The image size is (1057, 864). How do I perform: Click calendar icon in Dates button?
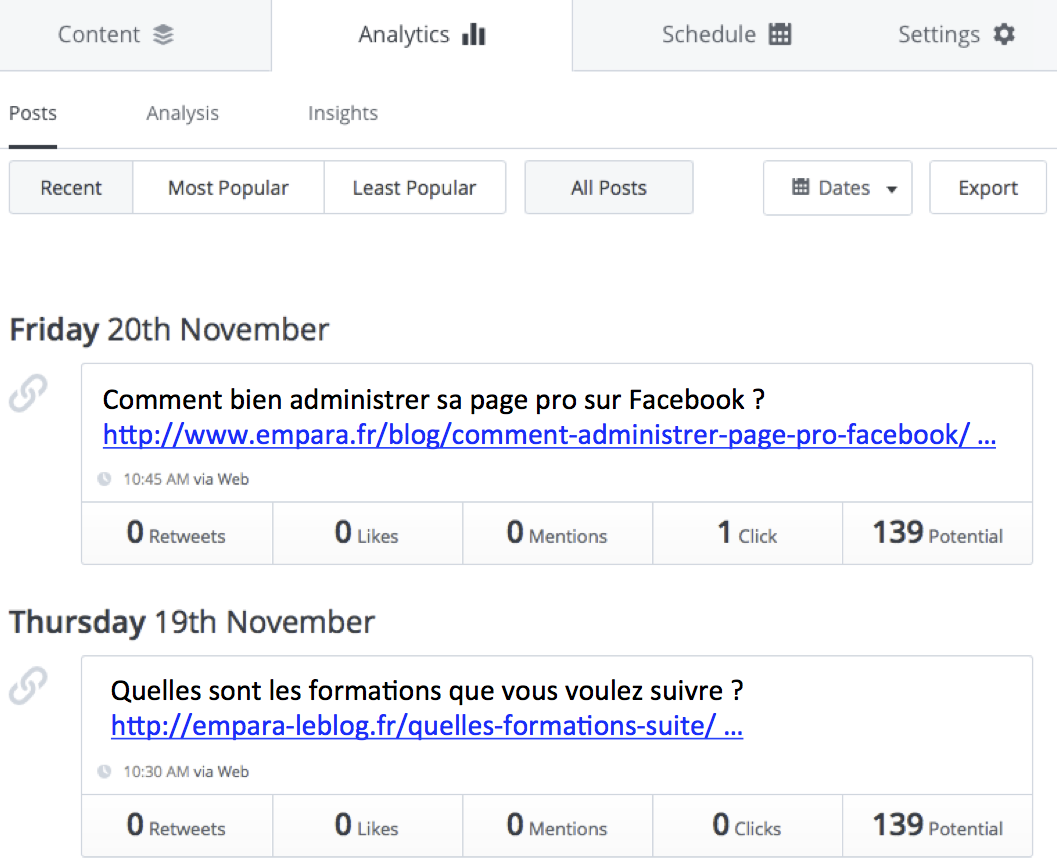[800, 187]
